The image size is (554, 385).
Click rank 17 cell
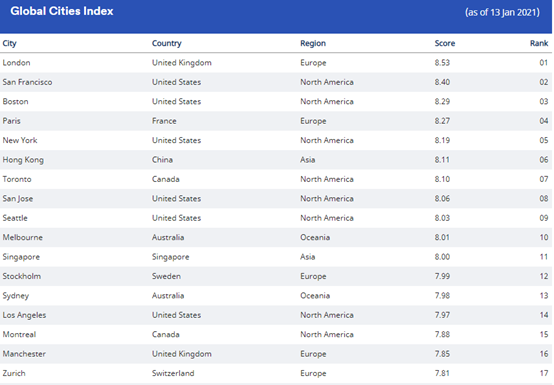[x=544, y=374]
